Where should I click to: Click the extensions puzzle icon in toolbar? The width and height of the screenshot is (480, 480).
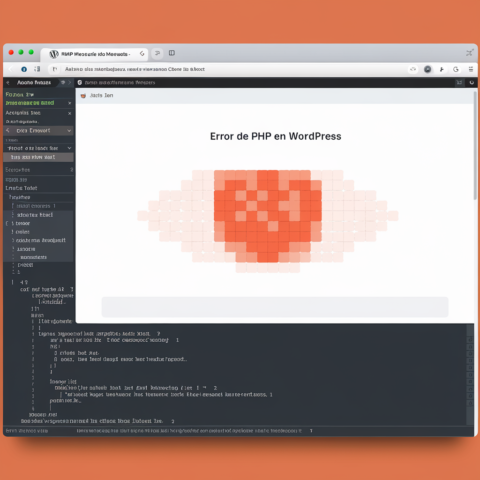[x=442, y=69]
